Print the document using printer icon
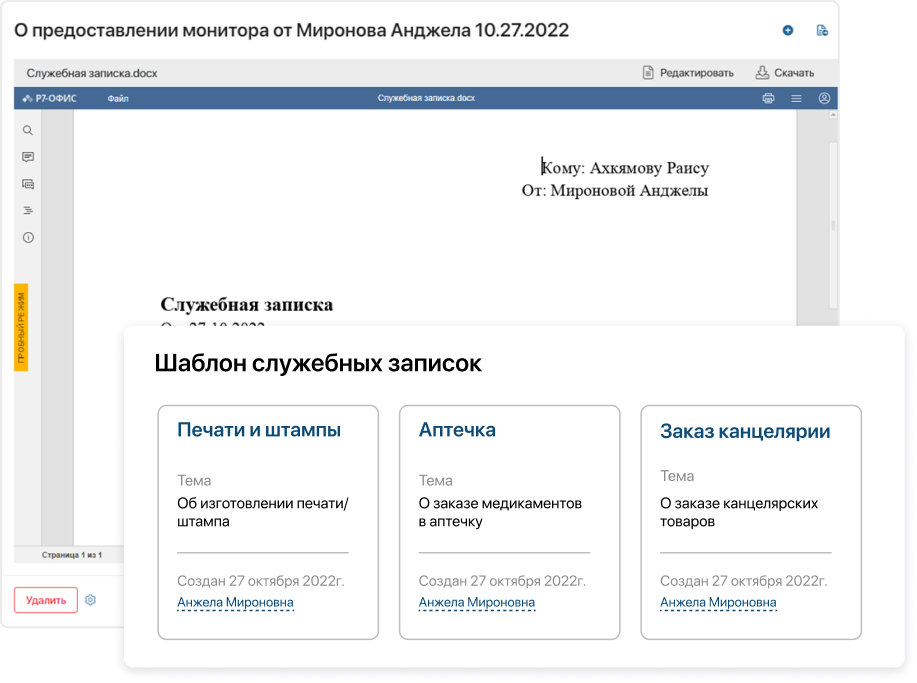 coord(768,98)
